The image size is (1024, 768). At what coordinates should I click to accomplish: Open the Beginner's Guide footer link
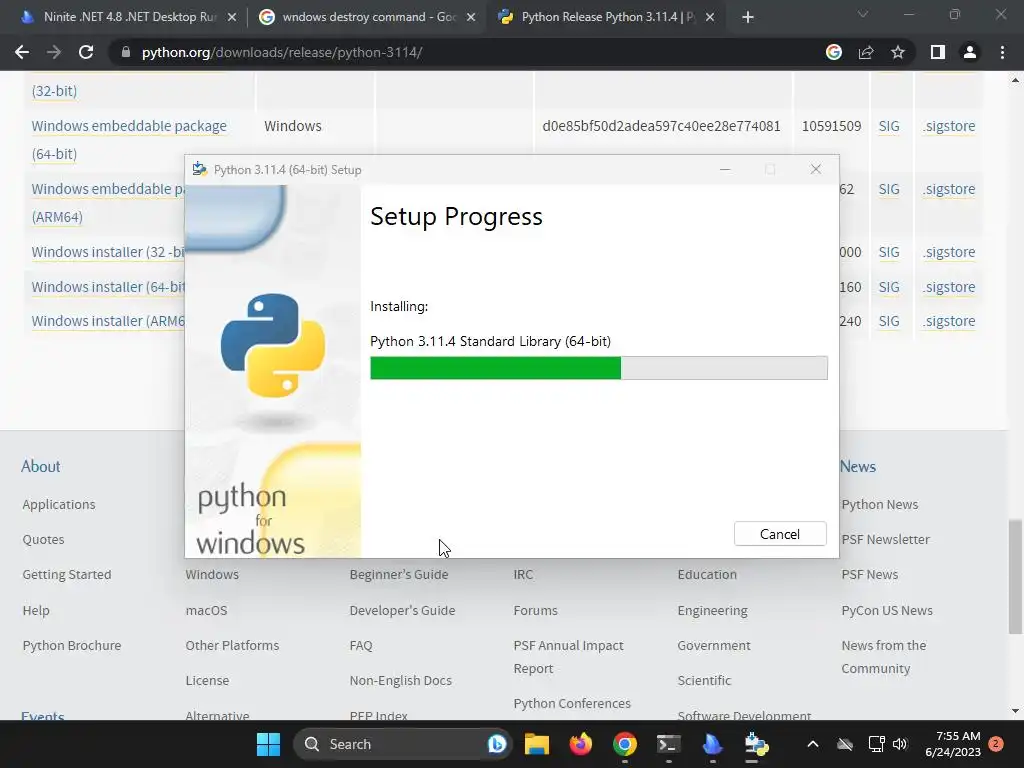pos(399,575)
